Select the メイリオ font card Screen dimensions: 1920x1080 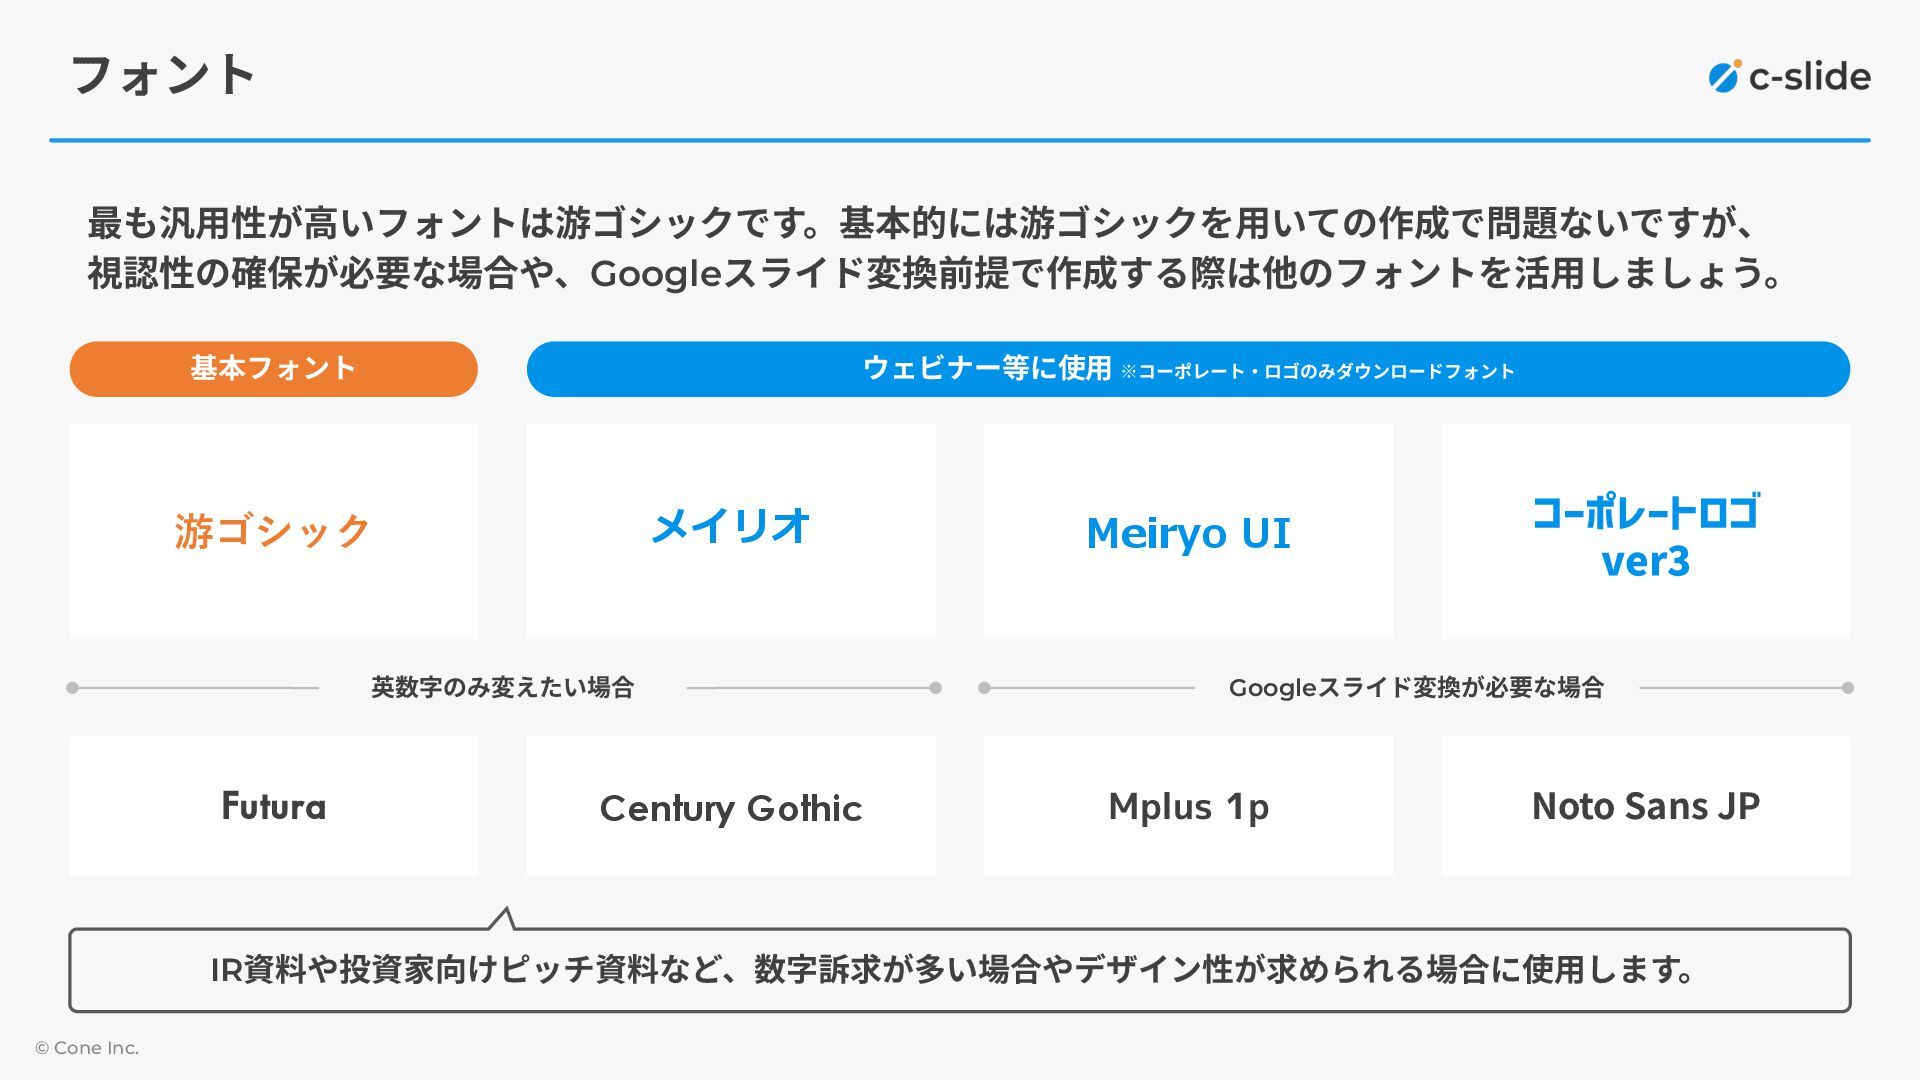[x=730, y=531]
